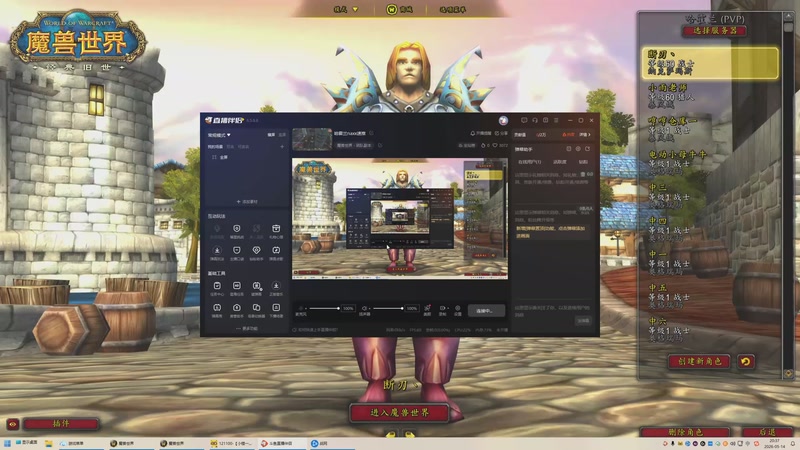This screenshot has height=450, width=800.
Task: Open File Explorer from the taskbar
Action: (x=48, y=443)
